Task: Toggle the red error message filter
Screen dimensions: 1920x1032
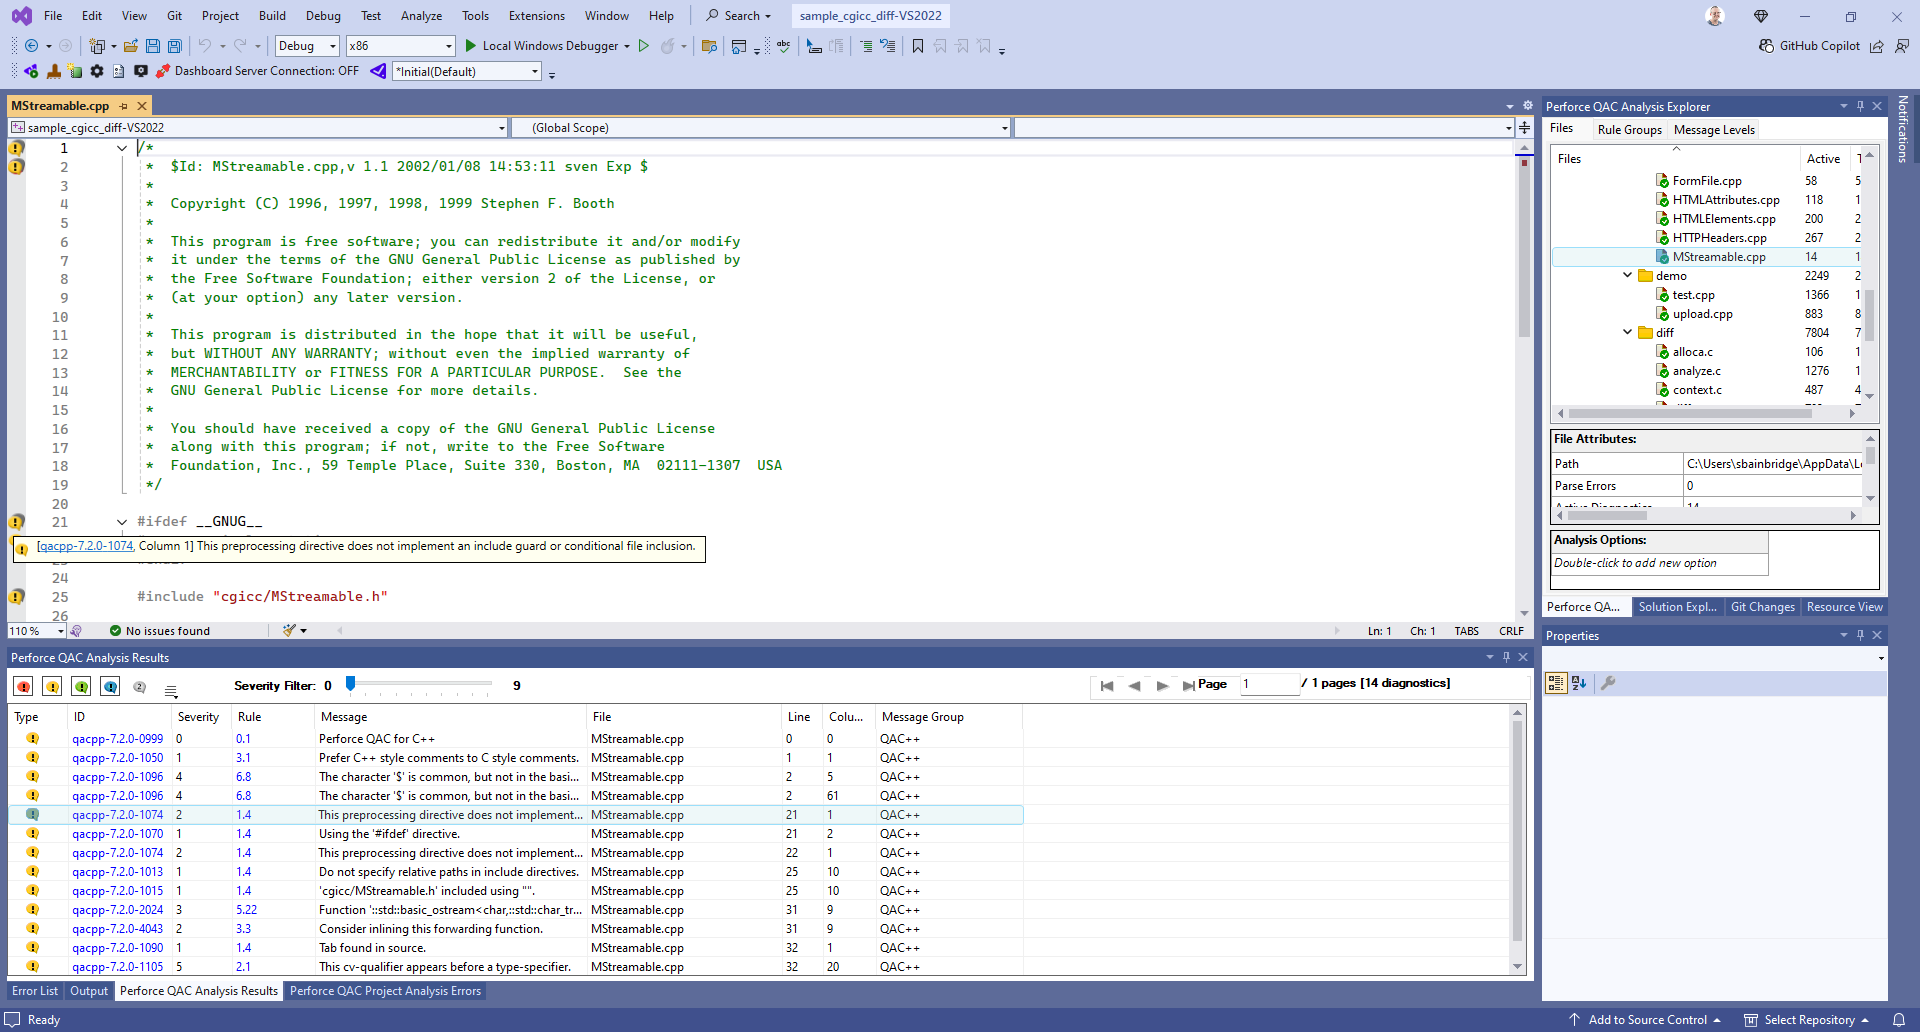Action: 24,686
